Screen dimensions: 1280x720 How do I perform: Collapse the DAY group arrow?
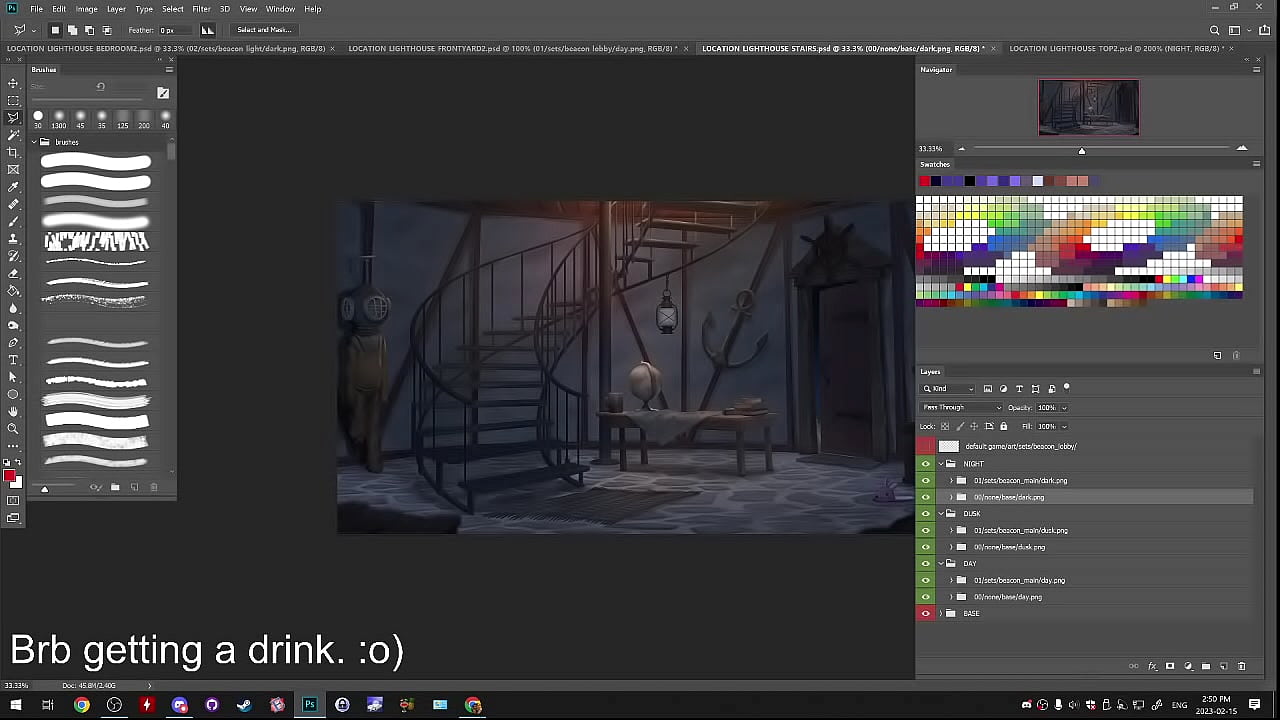pyautogui.click(x=941, y=564)
